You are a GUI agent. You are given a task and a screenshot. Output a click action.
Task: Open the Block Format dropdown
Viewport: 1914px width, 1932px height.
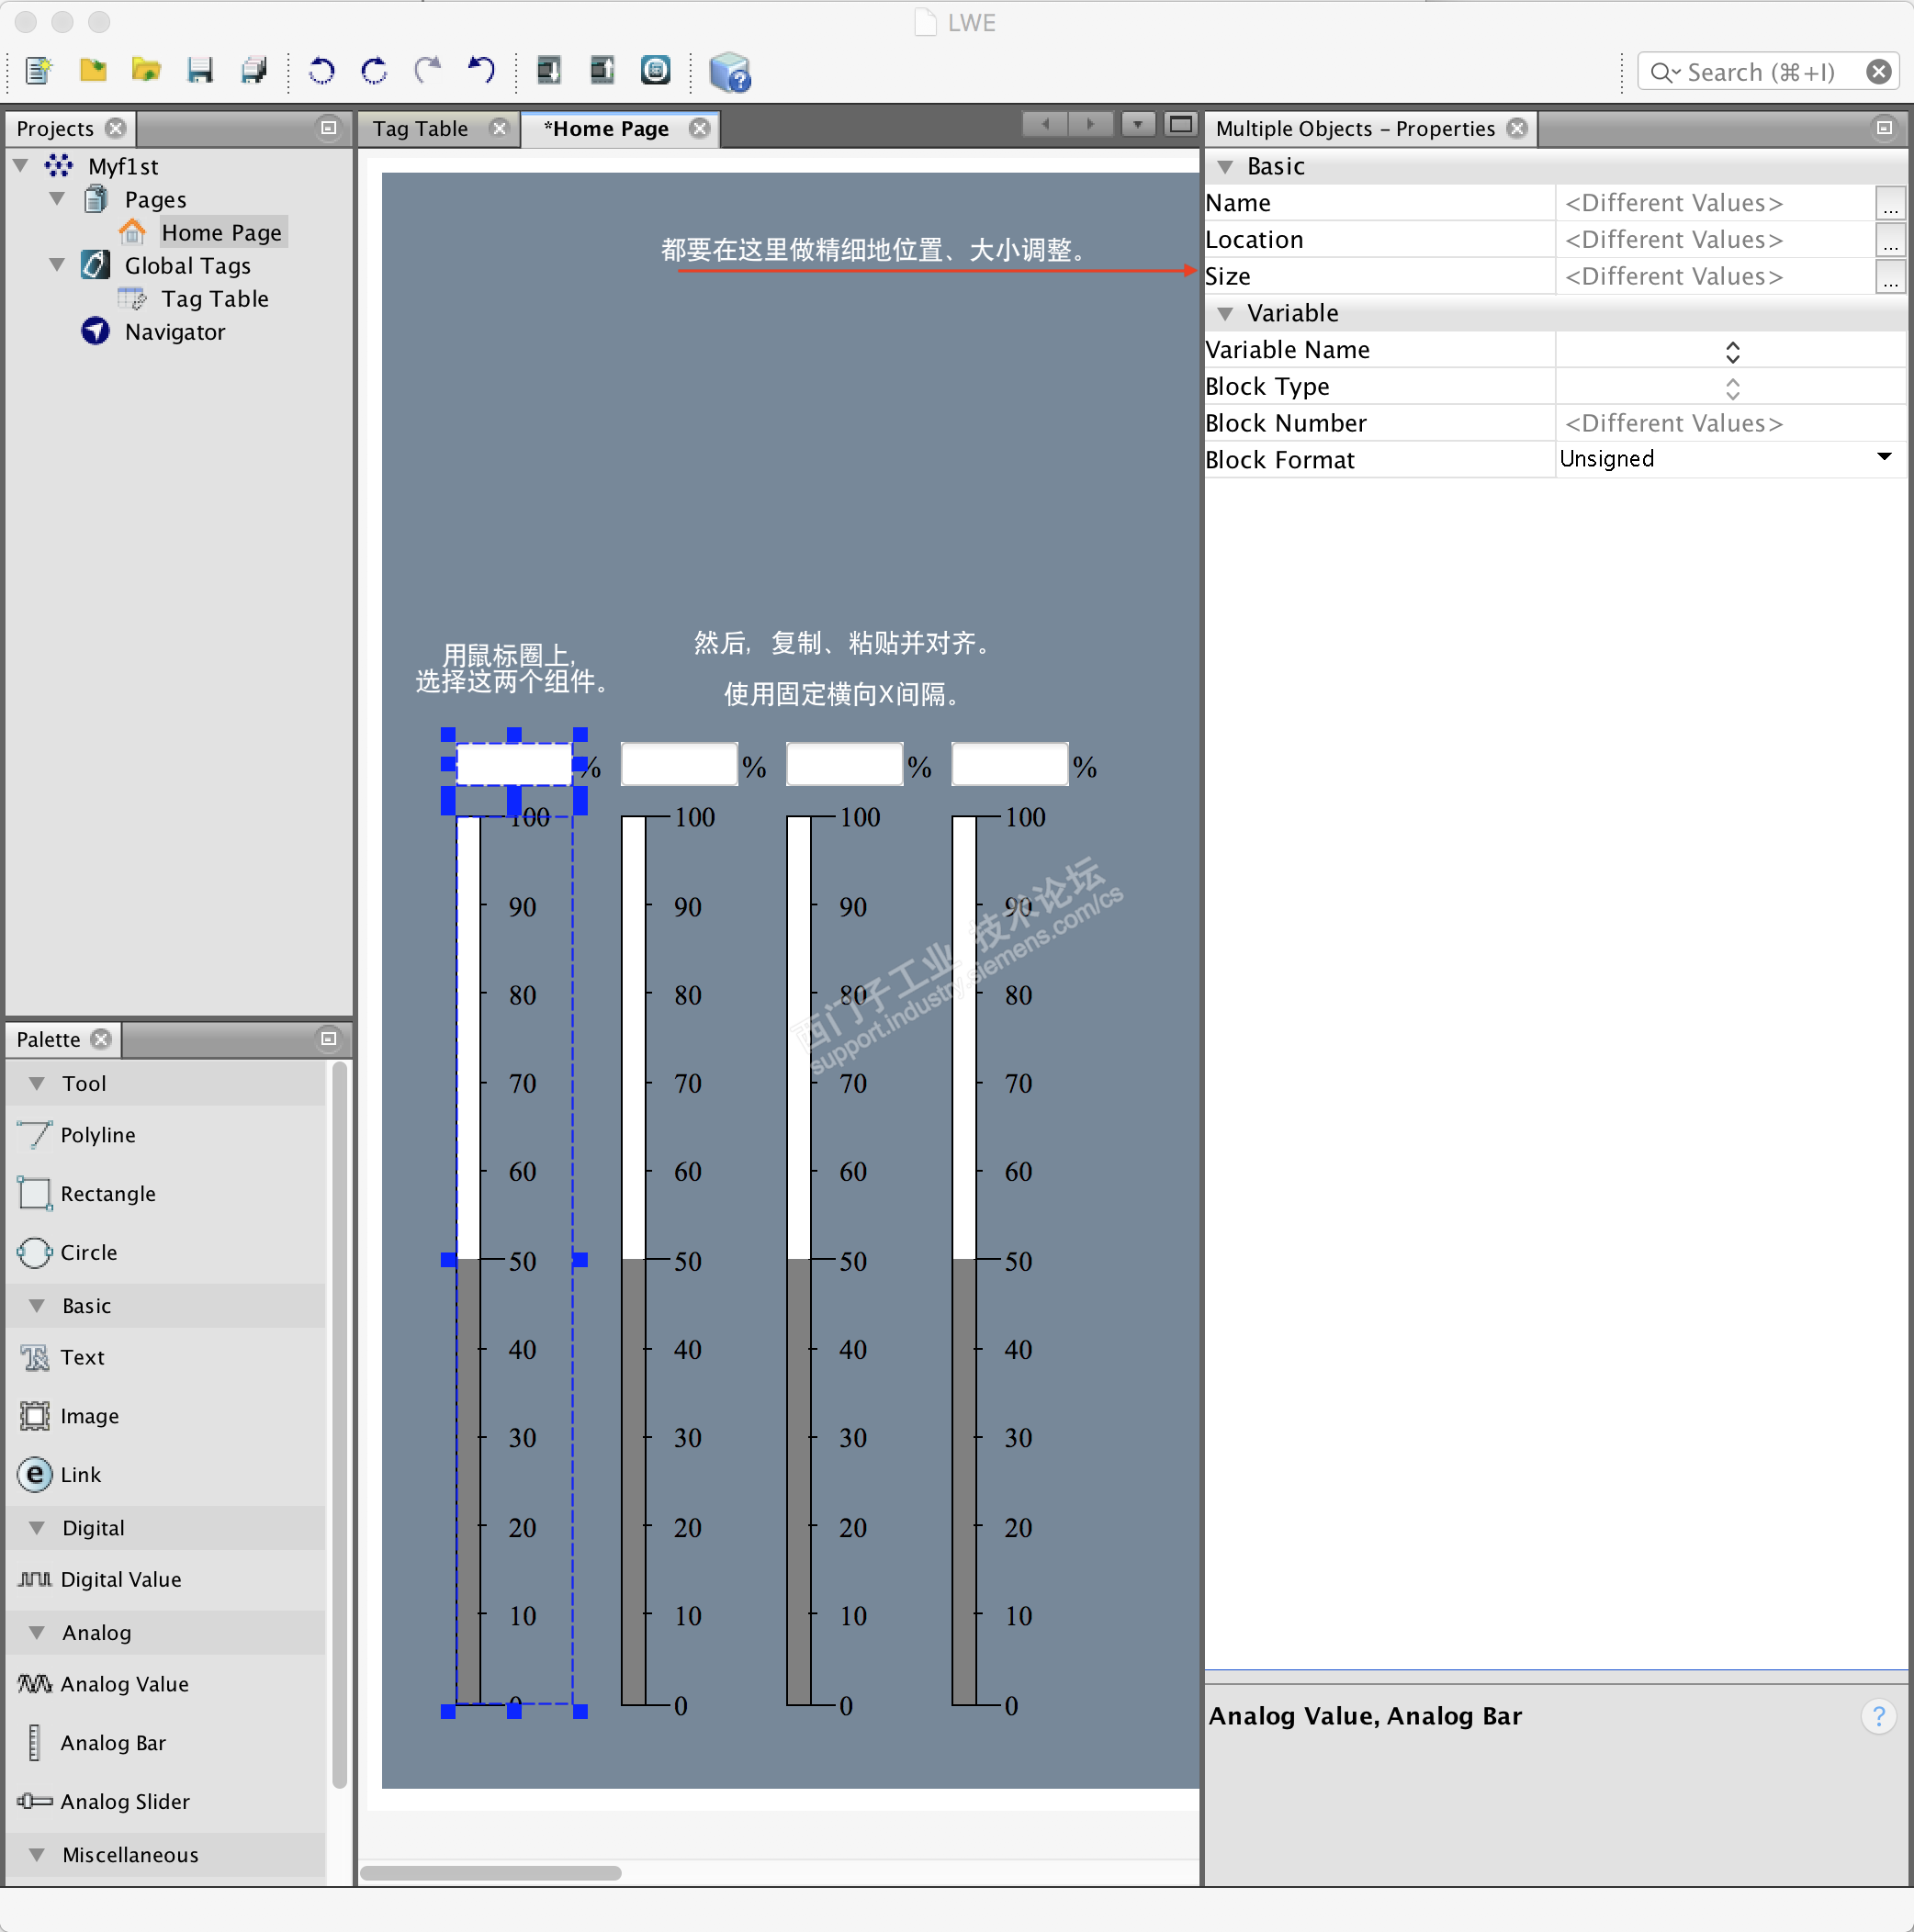click(x=1884, y=459)
